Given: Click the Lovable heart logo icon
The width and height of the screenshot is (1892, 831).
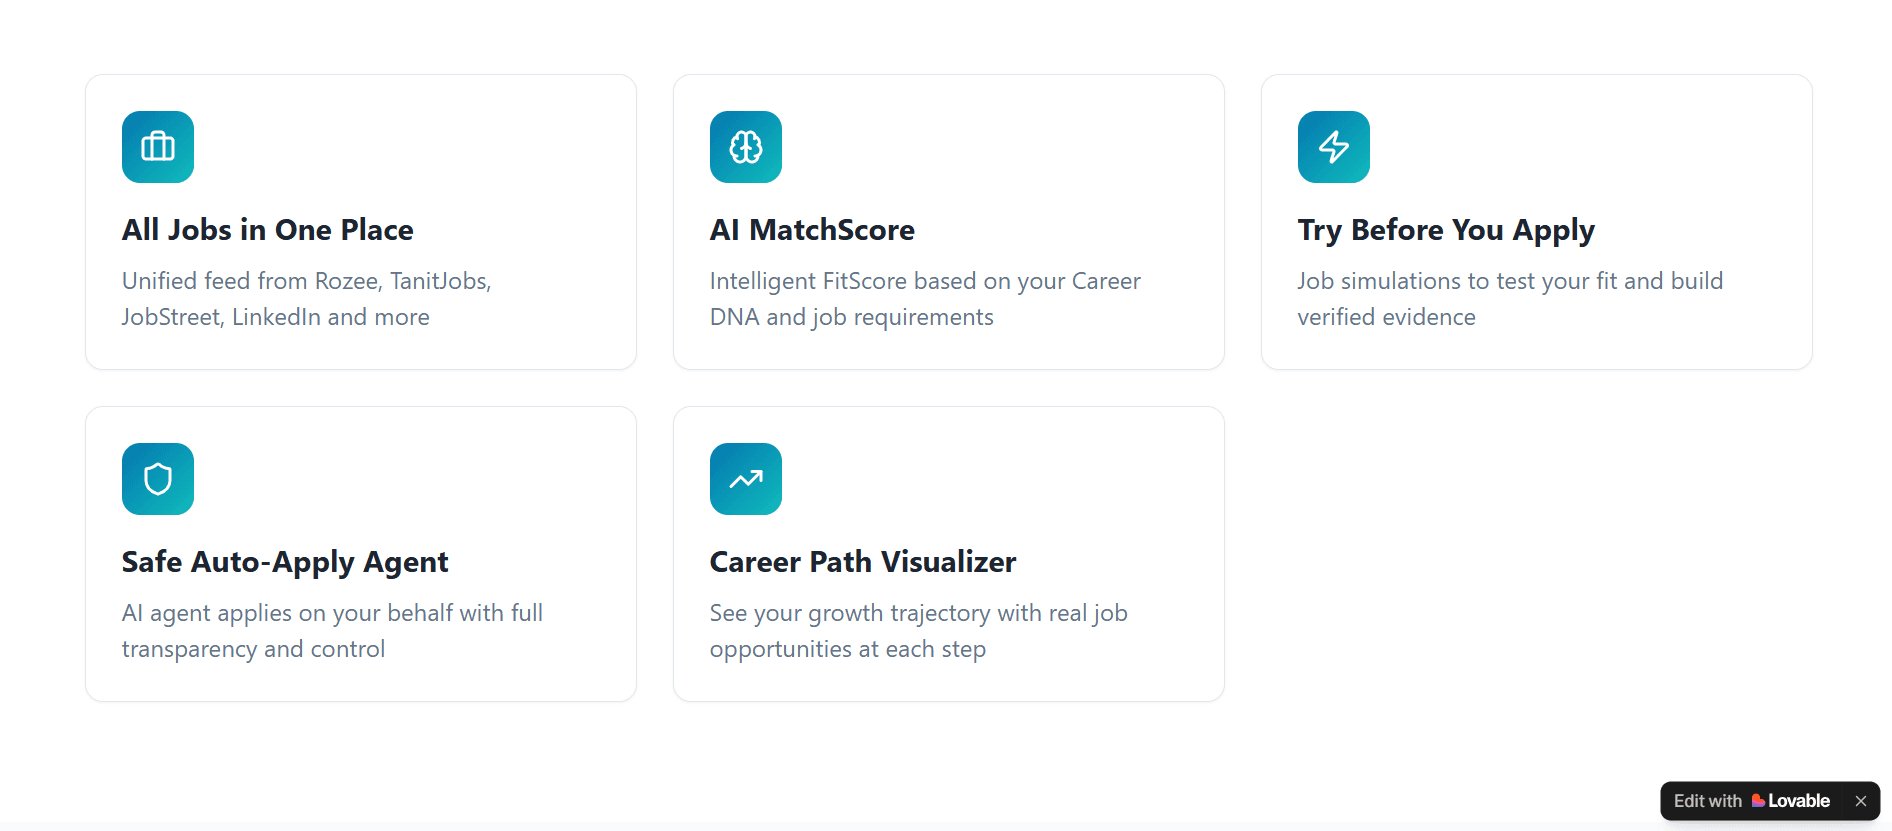Looking at the screenshot, I should pos(1758,801).
